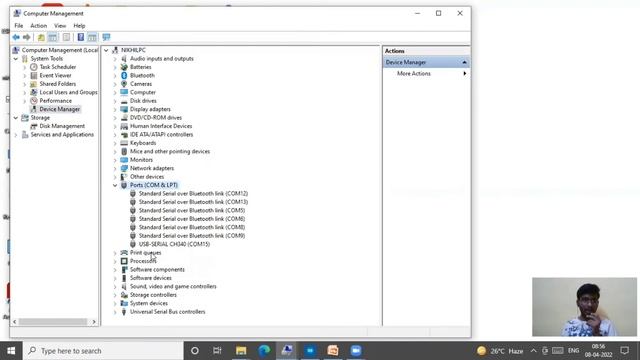Select Standard Serial over Bluetooth link (COM12)
Screen dimensions: 640x360
tap(193, 193)
